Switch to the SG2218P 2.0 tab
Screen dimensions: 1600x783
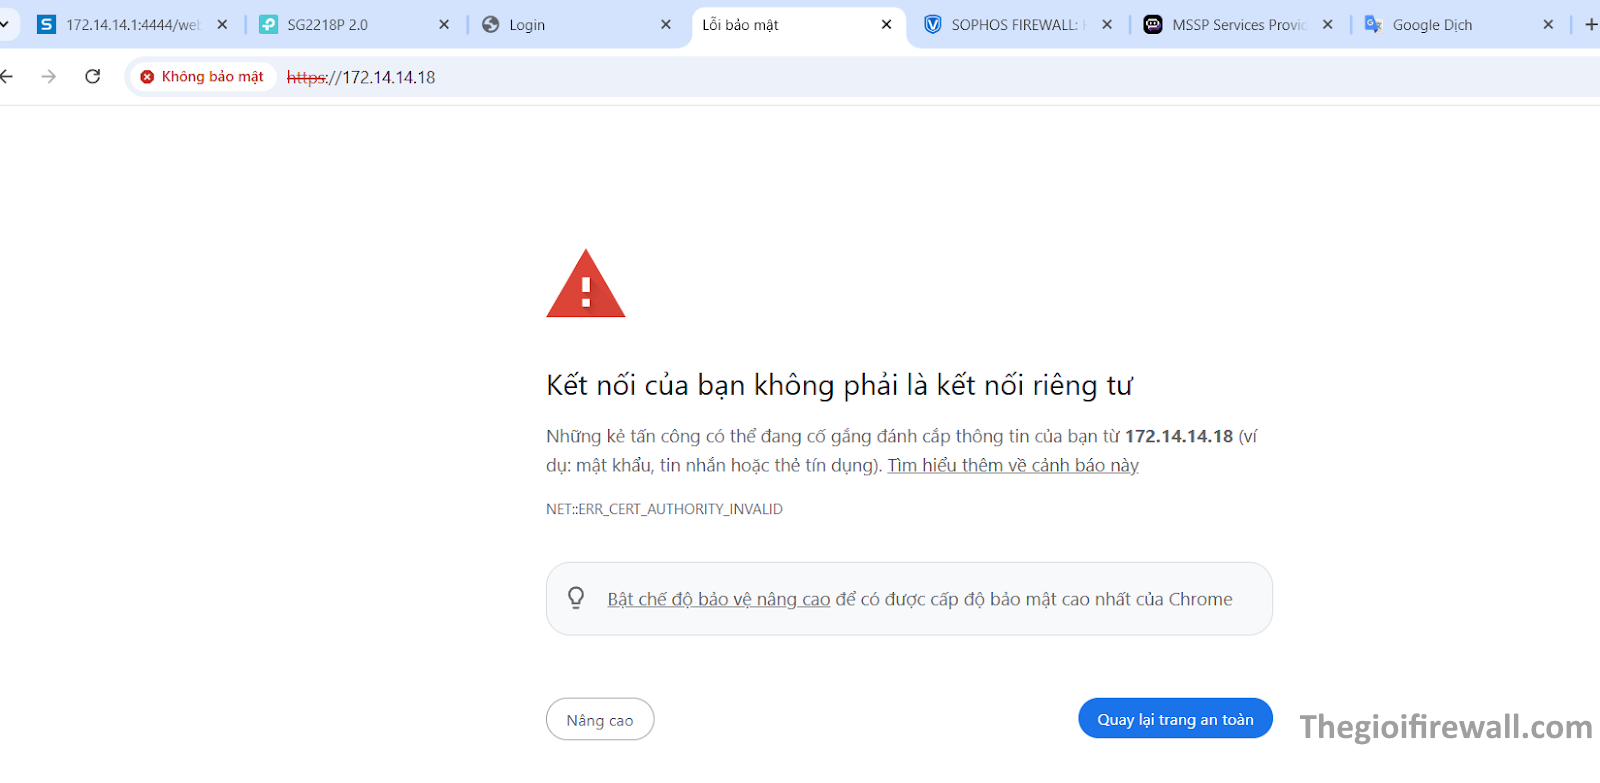click(x=340, y=25)
